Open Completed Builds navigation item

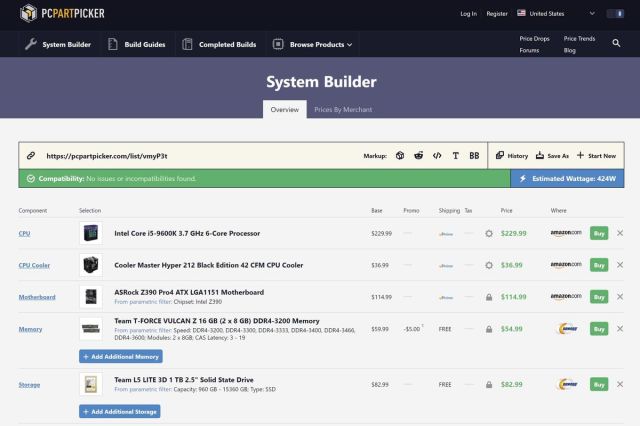pos(219,44)
